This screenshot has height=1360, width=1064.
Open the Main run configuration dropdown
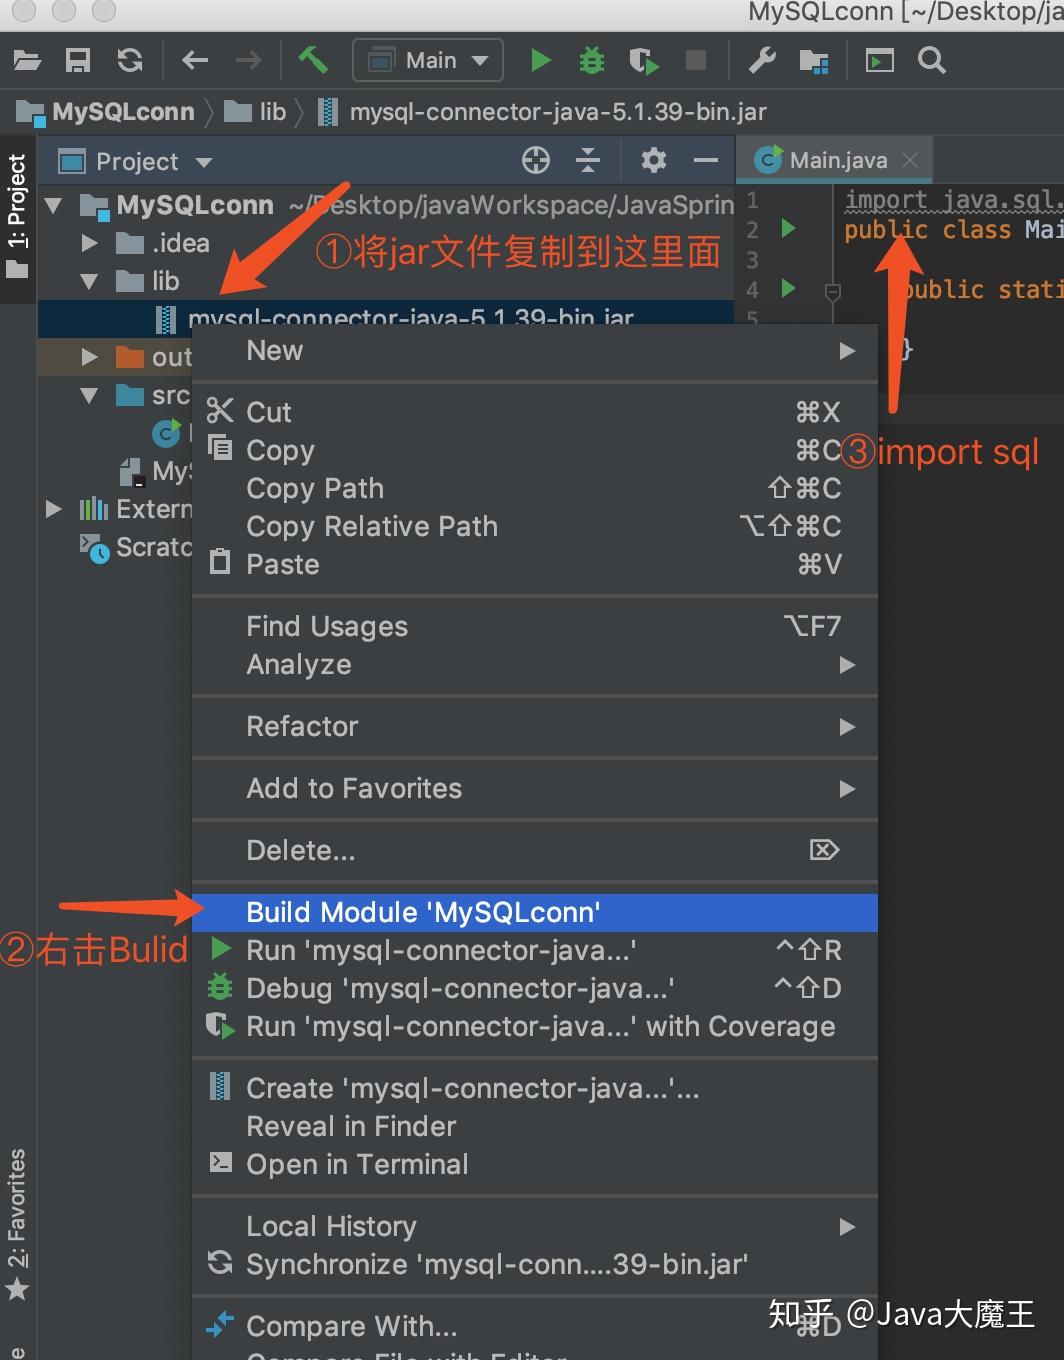[428, 61]
